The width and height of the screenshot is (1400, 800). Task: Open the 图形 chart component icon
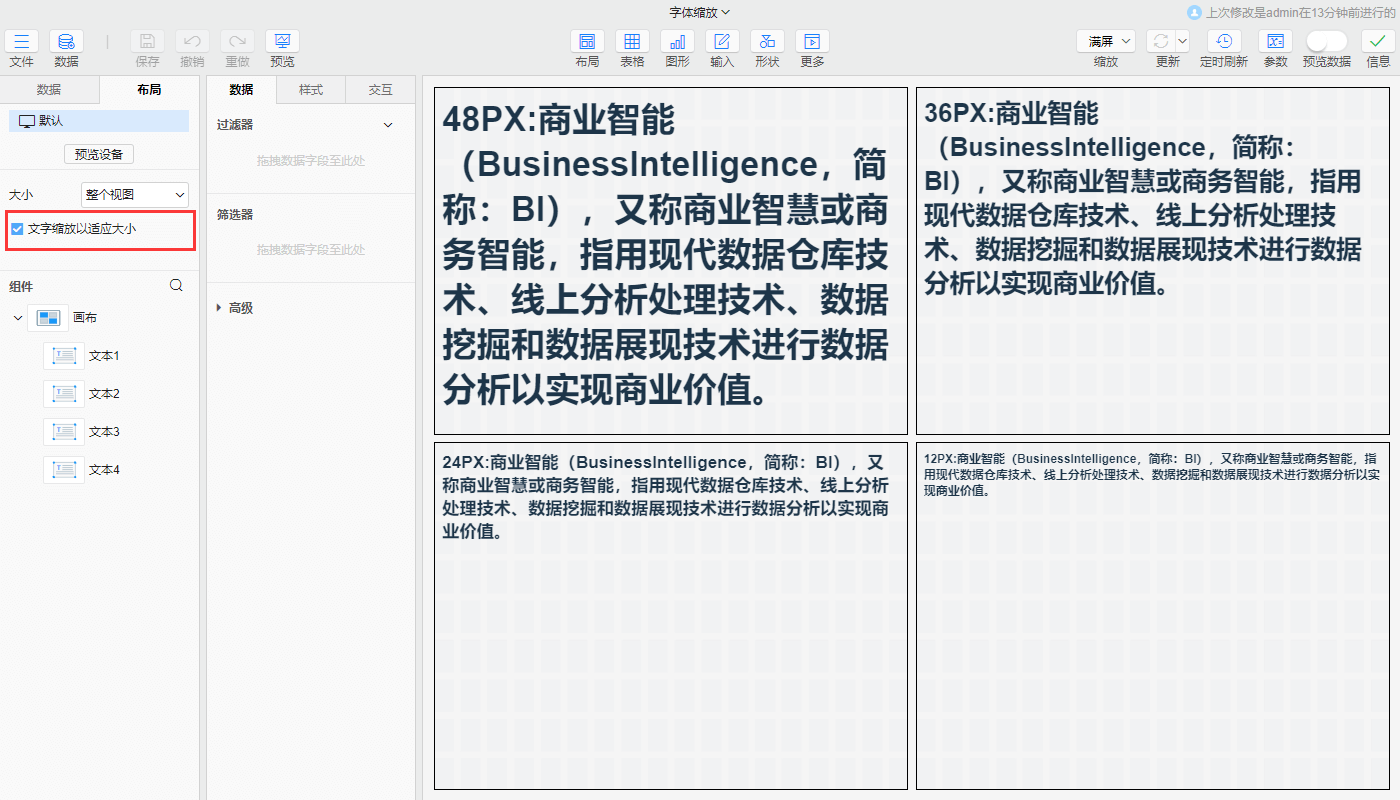[677, 41]
